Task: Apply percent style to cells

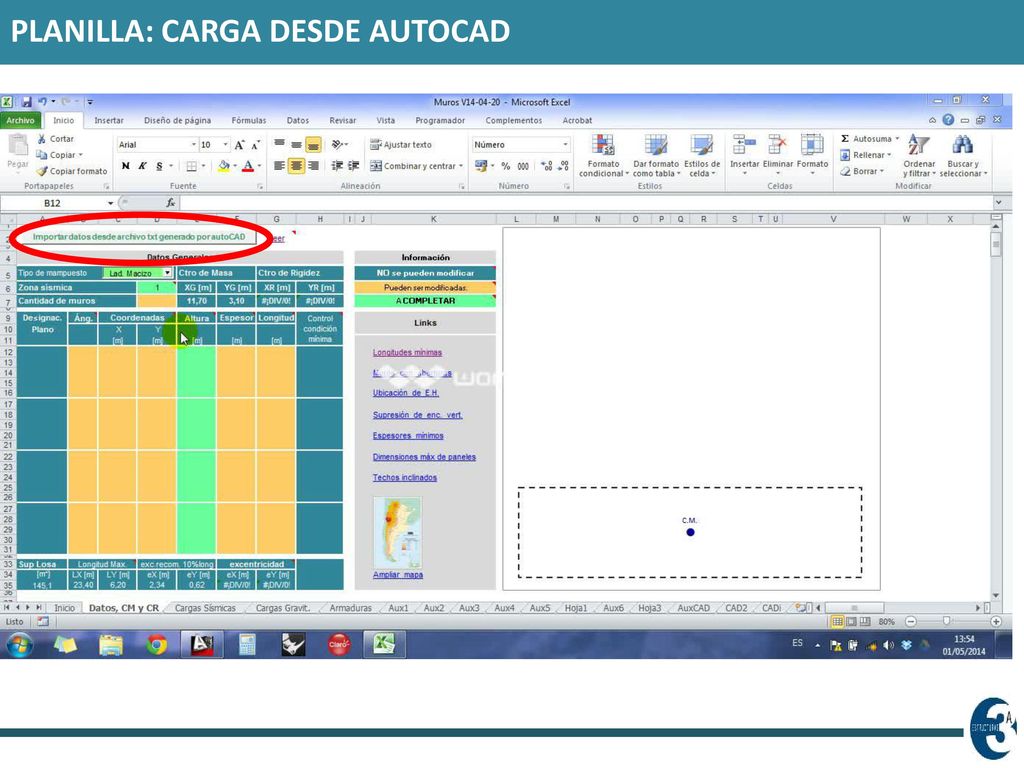Action: tap(505, 166)
